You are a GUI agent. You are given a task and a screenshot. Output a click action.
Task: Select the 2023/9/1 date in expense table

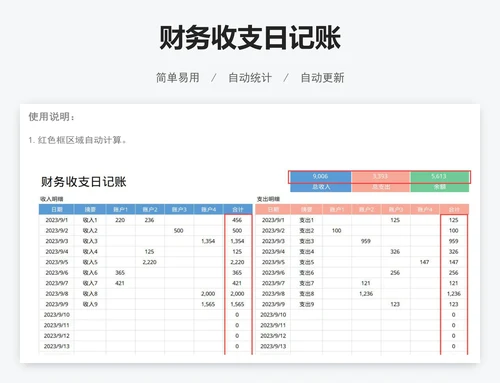273,220
